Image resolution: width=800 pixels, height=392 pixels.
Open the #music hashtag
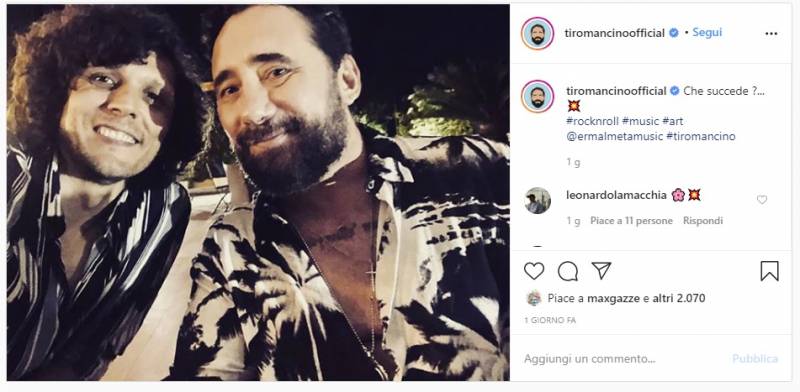[x=640, y=121]
